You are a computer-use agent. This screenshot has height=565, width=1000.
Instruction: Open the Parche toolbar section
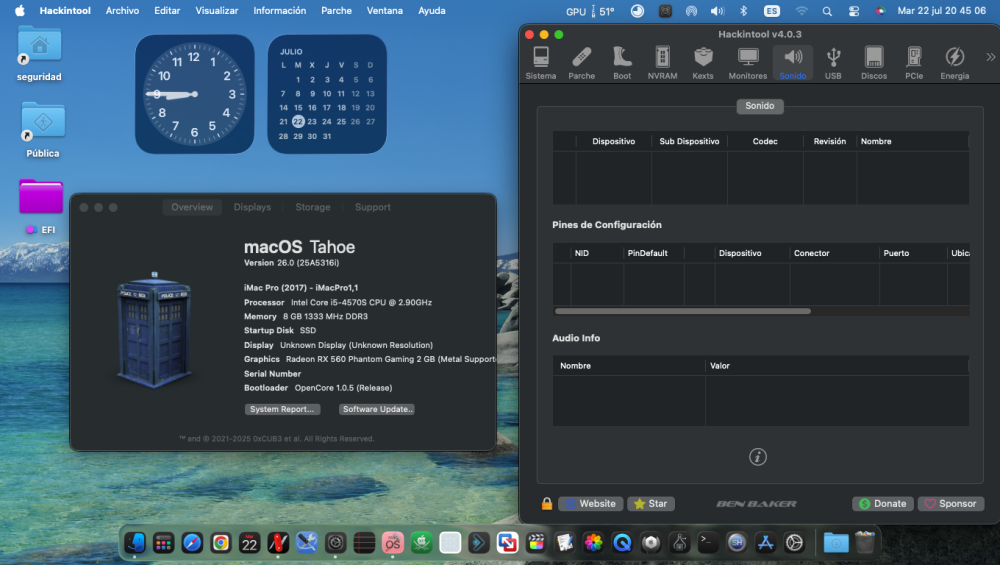pos(582,62)
